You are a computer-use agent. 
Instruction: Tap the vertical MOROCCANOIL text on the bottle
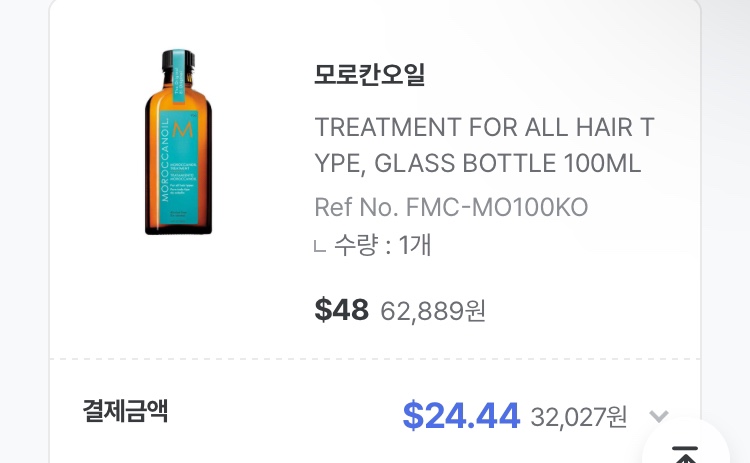pyautogui.click(x=165, y=161)
